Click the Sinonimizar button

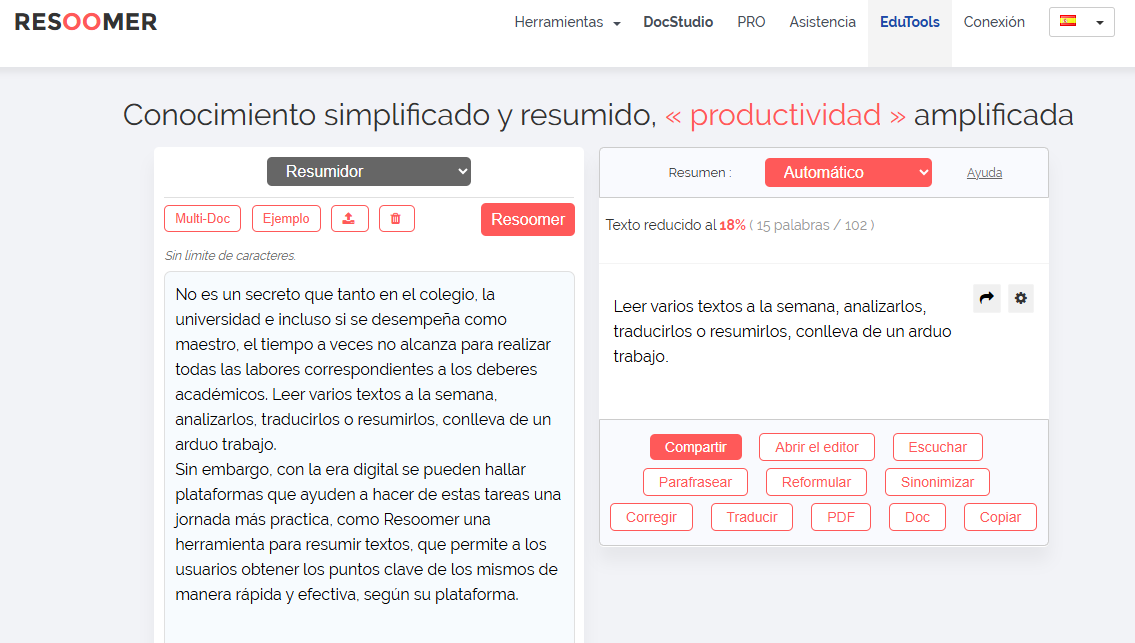937,482
